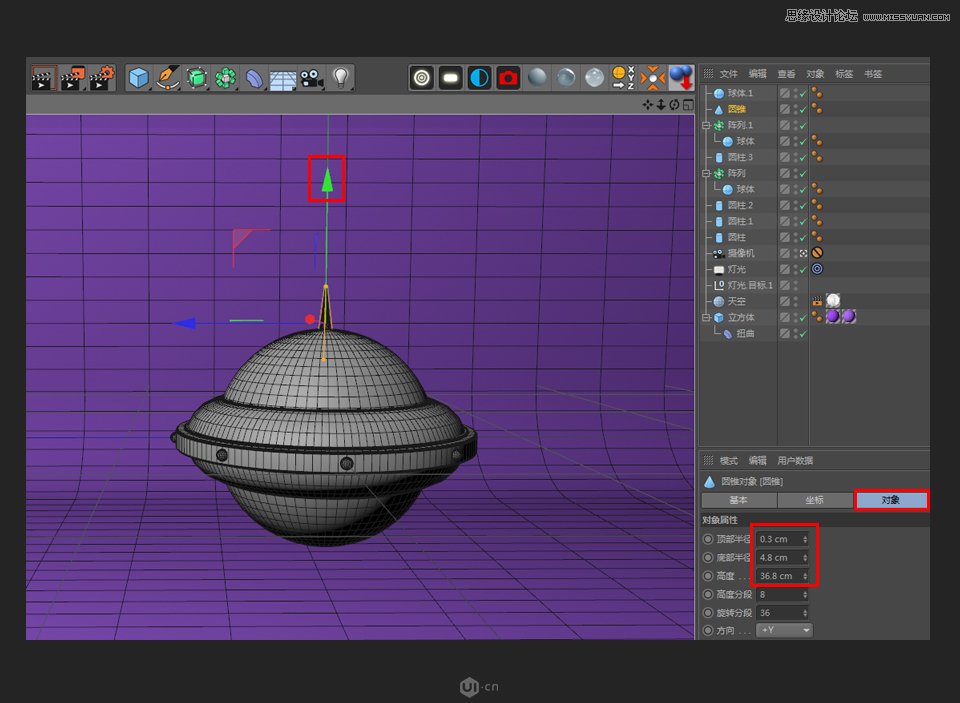
Task: Open the Edit Render Settings icon
Action: pyautogui.click(x=506, y=78)
